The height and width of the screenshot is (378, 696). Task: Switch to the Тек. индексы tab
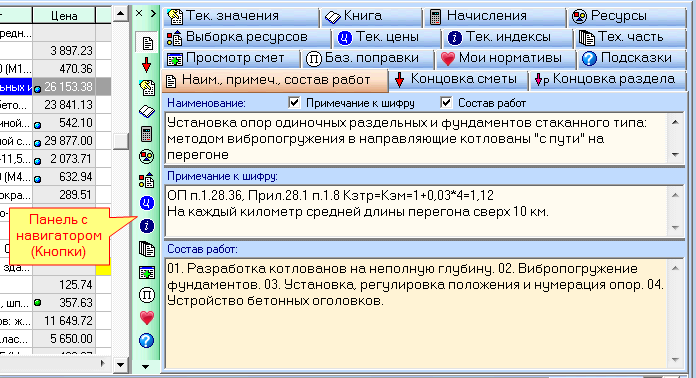tap(508, 37)
